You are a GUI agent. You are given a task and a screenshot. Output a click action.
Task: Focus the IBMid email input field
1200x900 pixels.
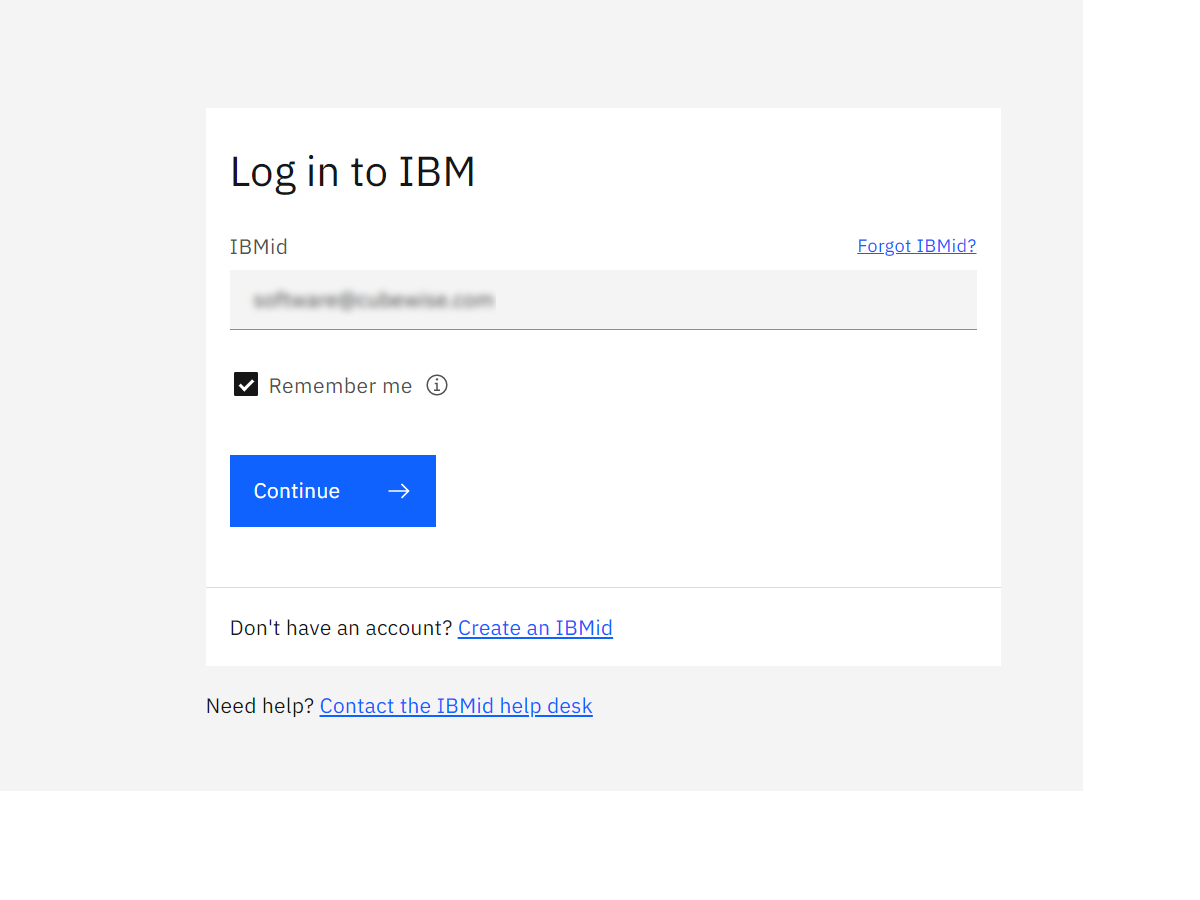point(603,300)
